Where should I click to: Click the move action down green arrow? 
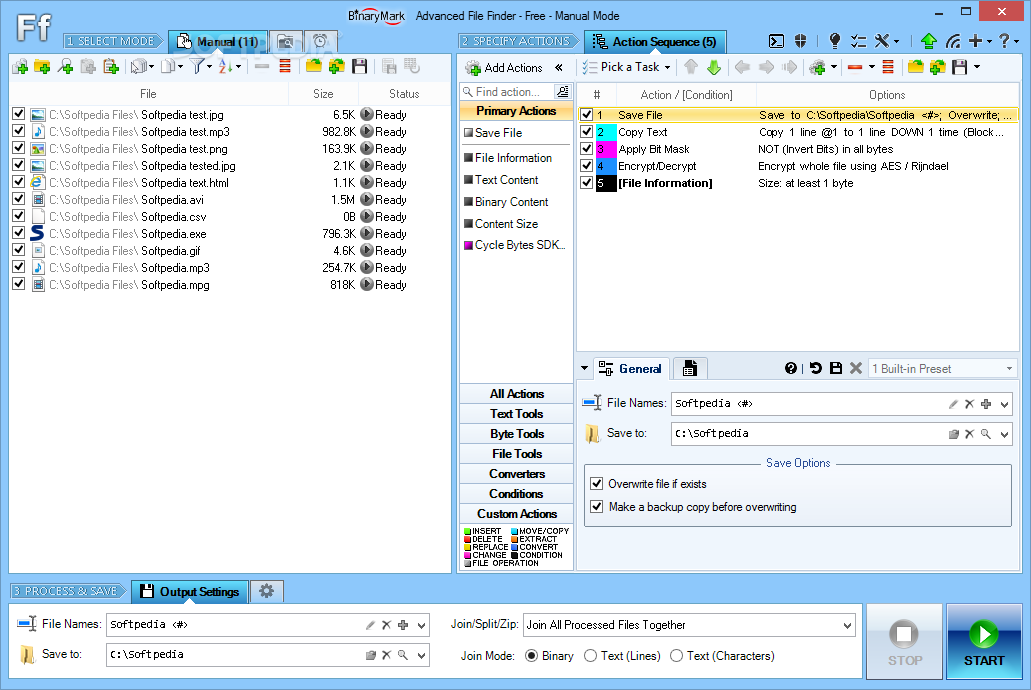tap(714, 67)
